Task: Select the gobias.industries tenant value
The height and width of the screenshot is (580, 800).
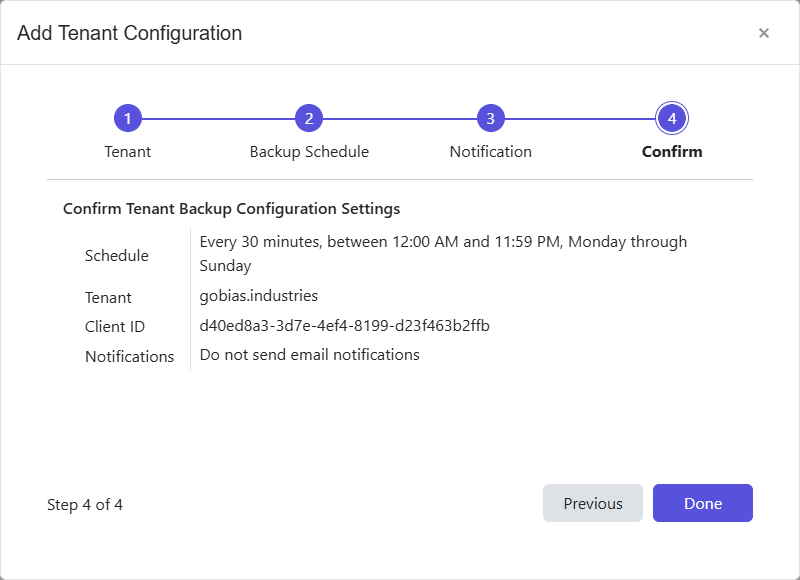Action: [x=259, y=297]
